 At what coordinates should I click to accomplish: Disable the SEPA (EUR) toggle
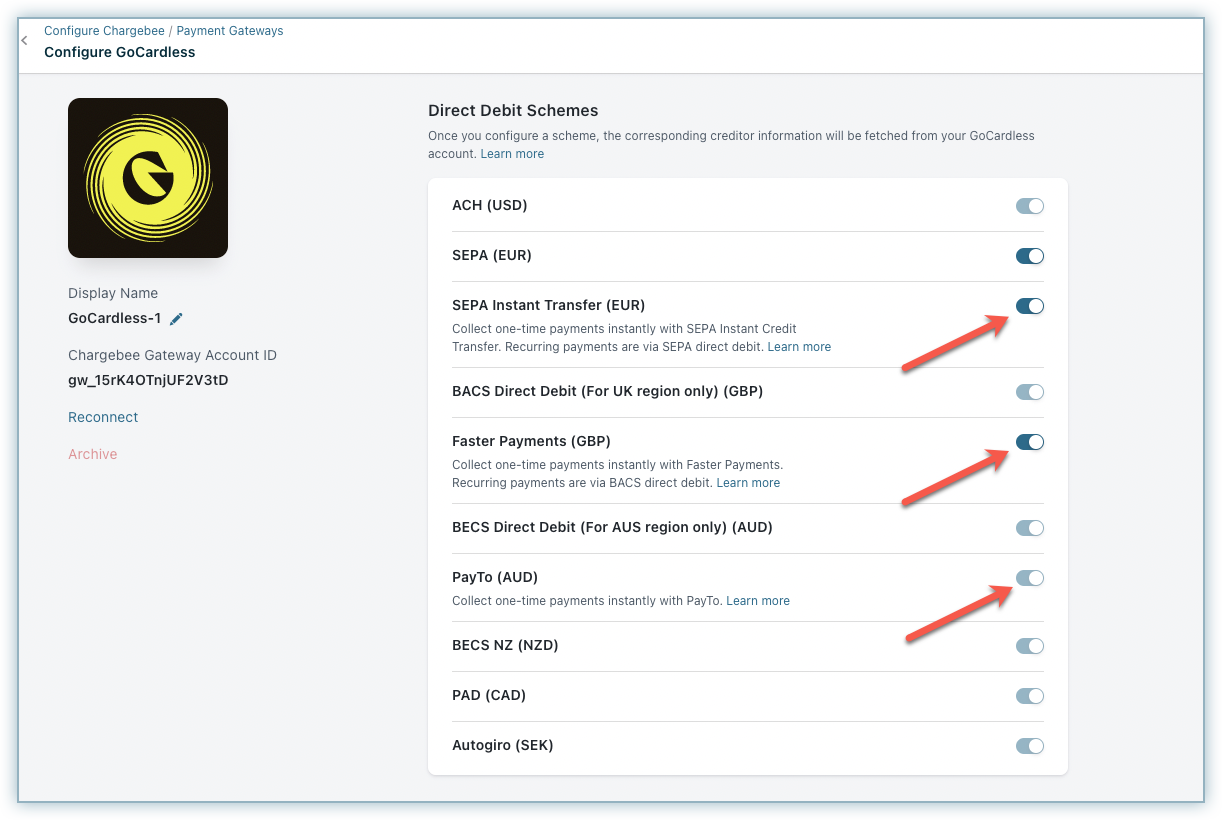click(1029, 256)
